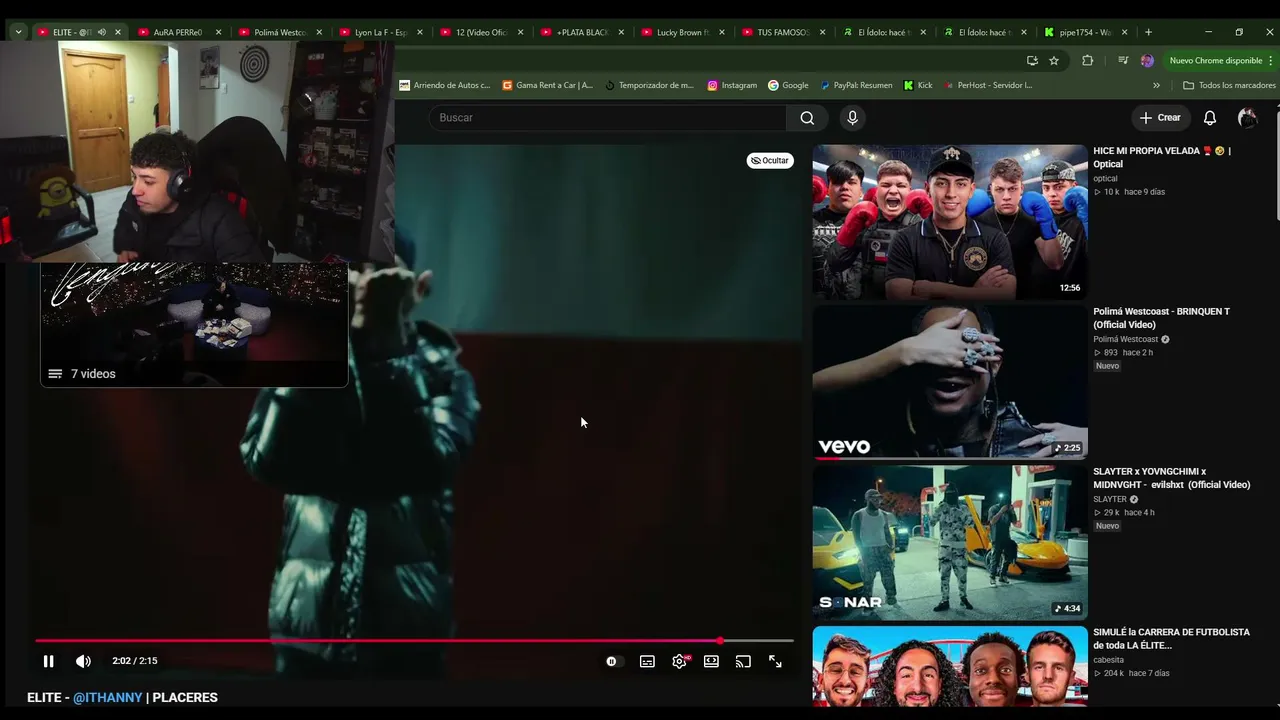Open the Gama Rent a Car bookmark
Image resolution: width=1280 pixels, height=720 pixels.
(x=548, y=85)
